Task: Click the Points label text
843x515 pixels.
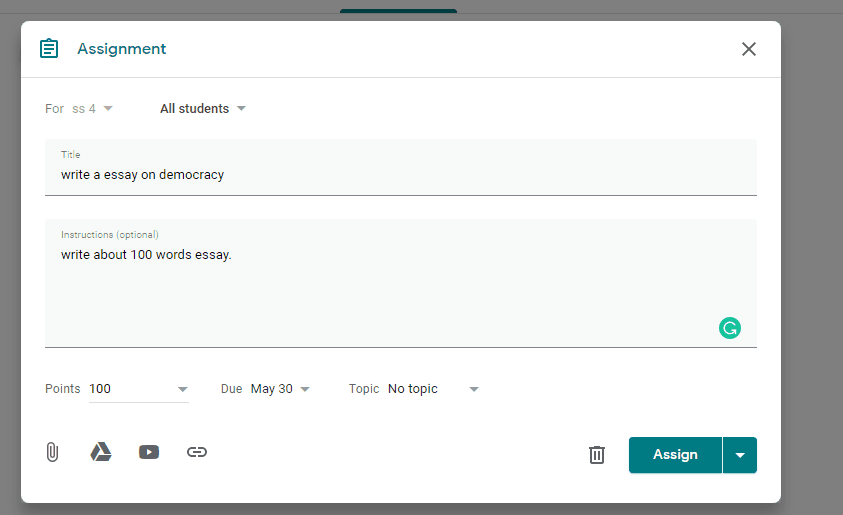Action: tap(63, 389)
